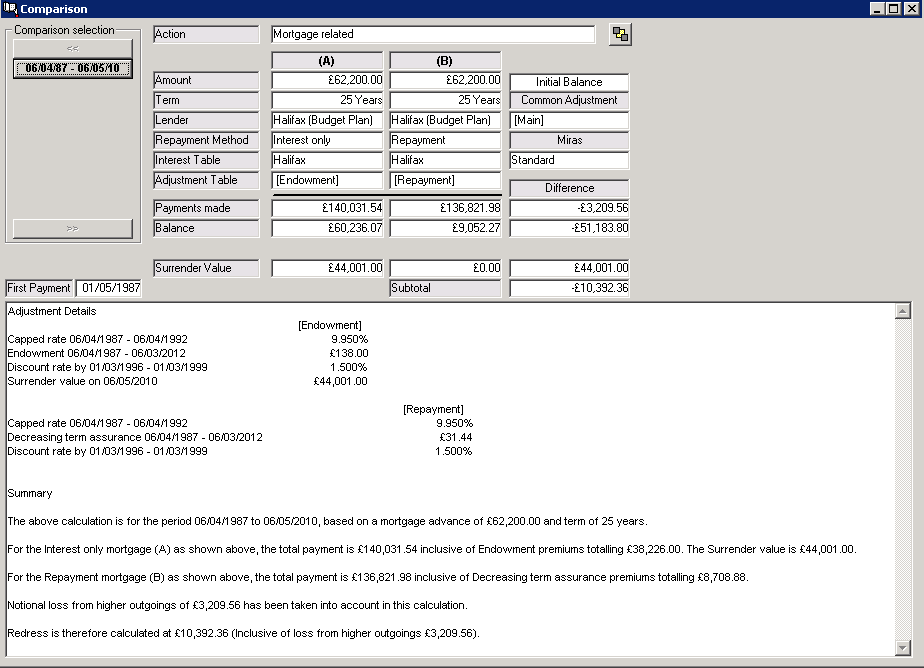Click the £60,236.07 balance field
Viewport: 924px width, 668px height.
327,228
